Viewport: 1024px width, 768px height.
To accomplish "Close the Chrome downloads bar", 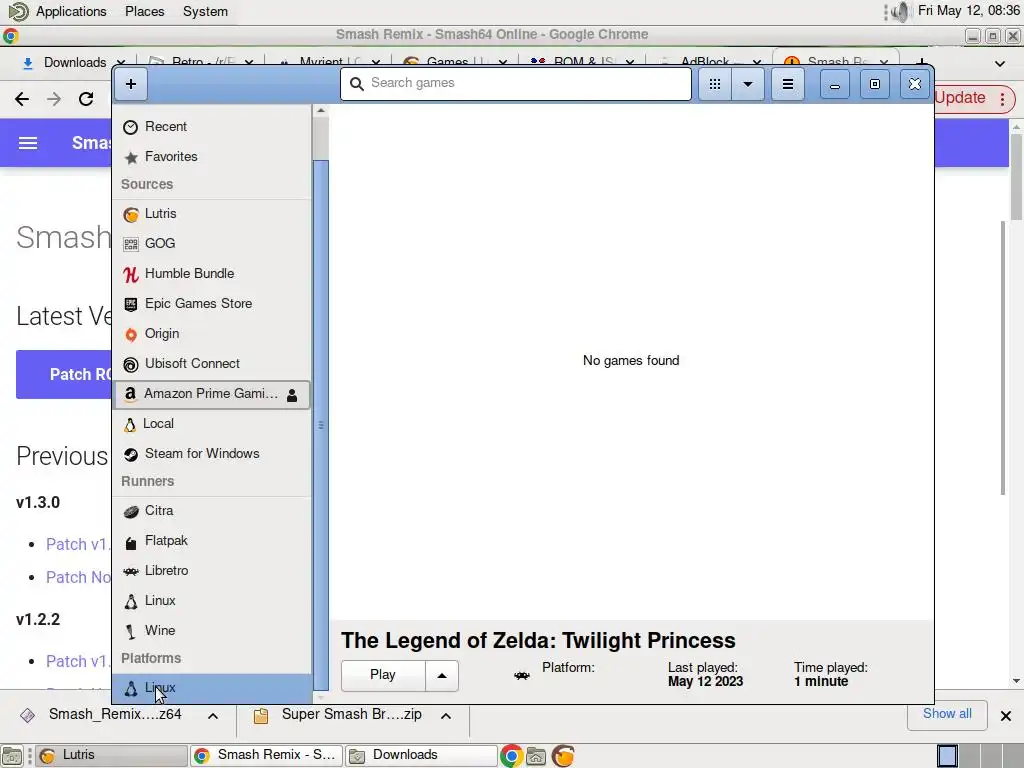I will click(1006, 716).
